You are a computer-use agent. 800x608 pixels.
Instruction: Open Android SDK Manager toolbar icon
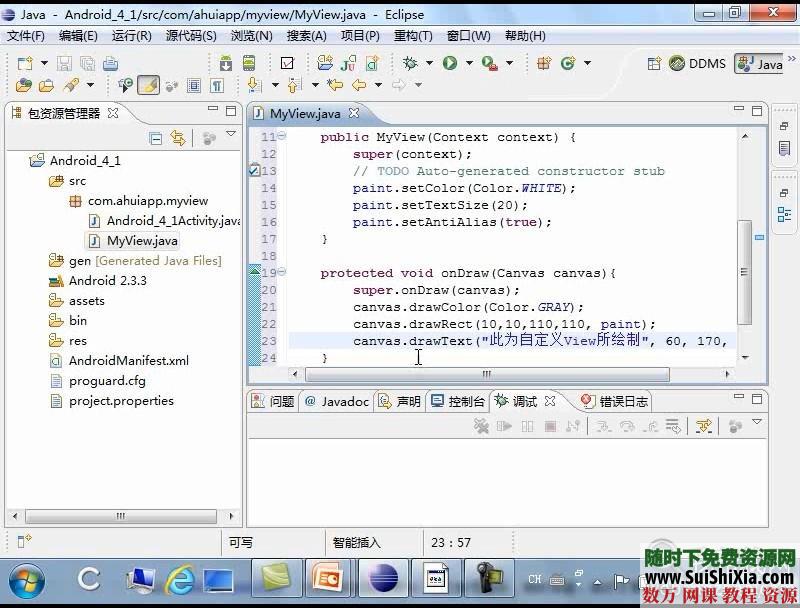click(226, 62)
